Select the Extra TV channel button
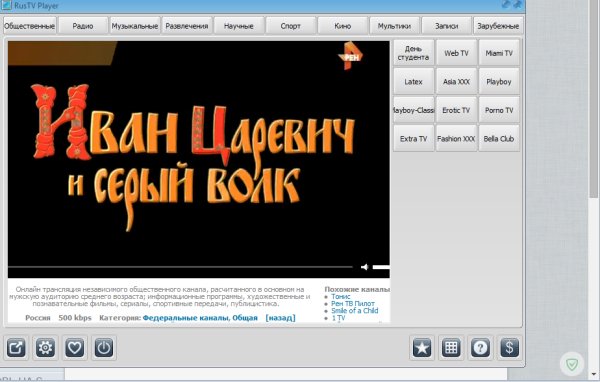This screenshot has height=382, width=600. point(414,139)
